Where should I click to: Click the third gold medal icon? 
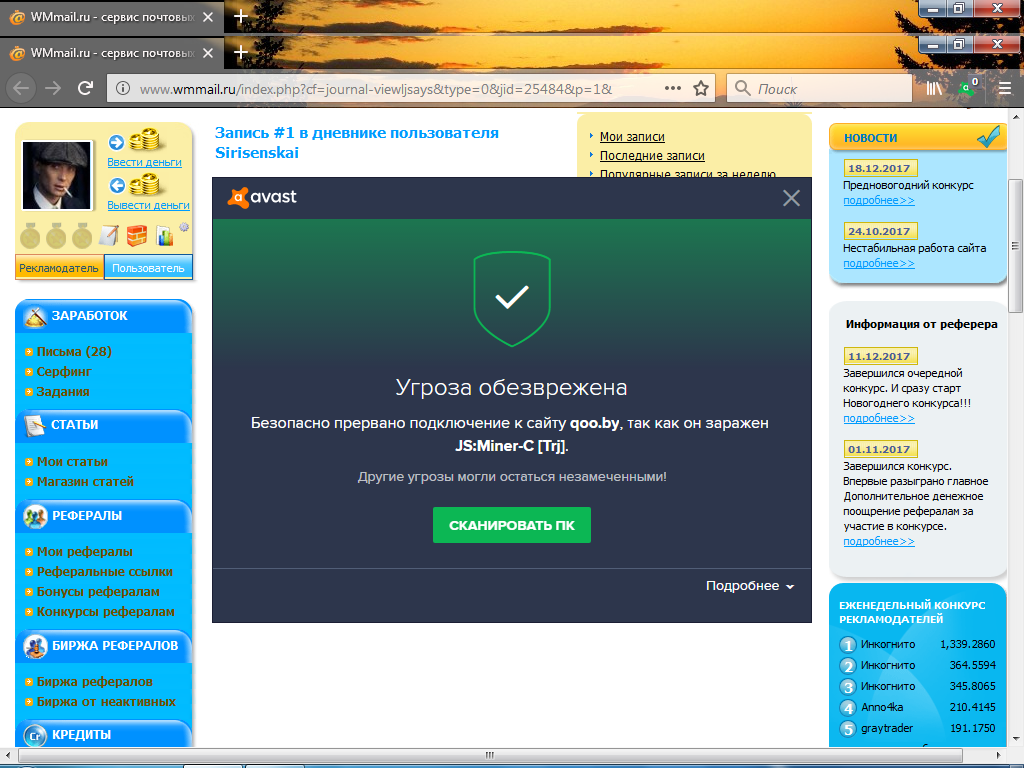tap(82, 236)
